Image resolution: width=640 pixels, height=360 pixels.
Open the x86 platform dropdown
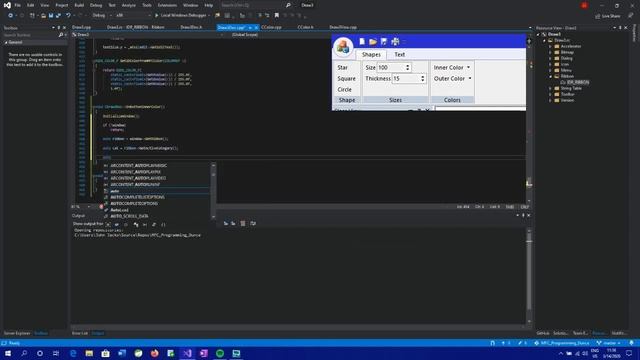coord(133,16)
